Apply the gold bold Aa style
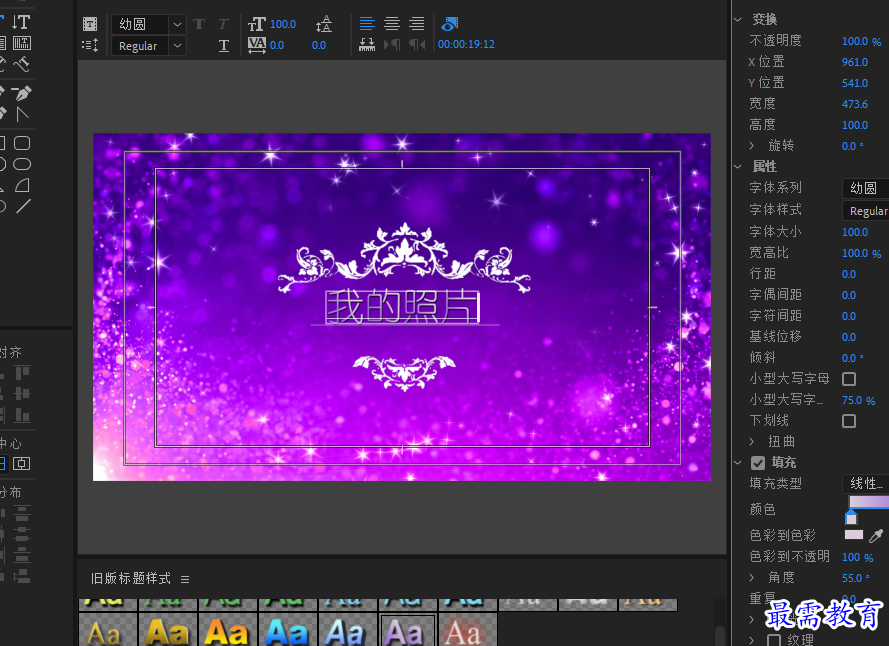The width and height of the screenshot is (889, 646). [x=167, y=631]
